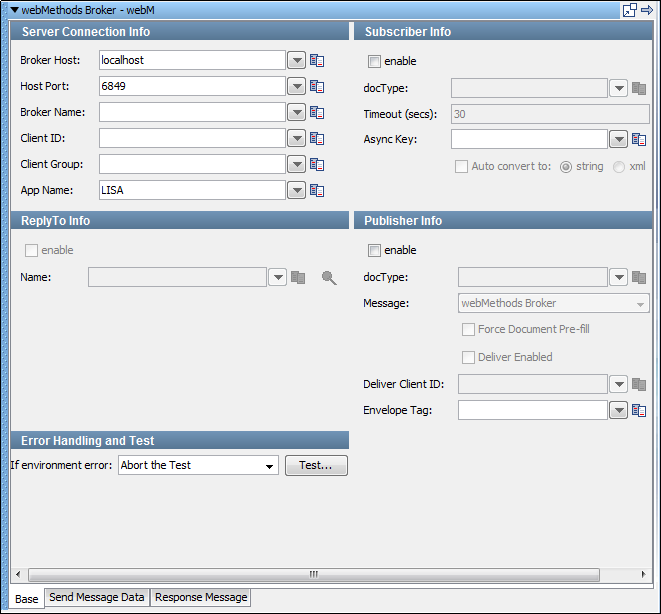Viewport: 661px width, 614px height.
Task: Switch to the Send Message Data tab
Action: [x=97, y=598]
